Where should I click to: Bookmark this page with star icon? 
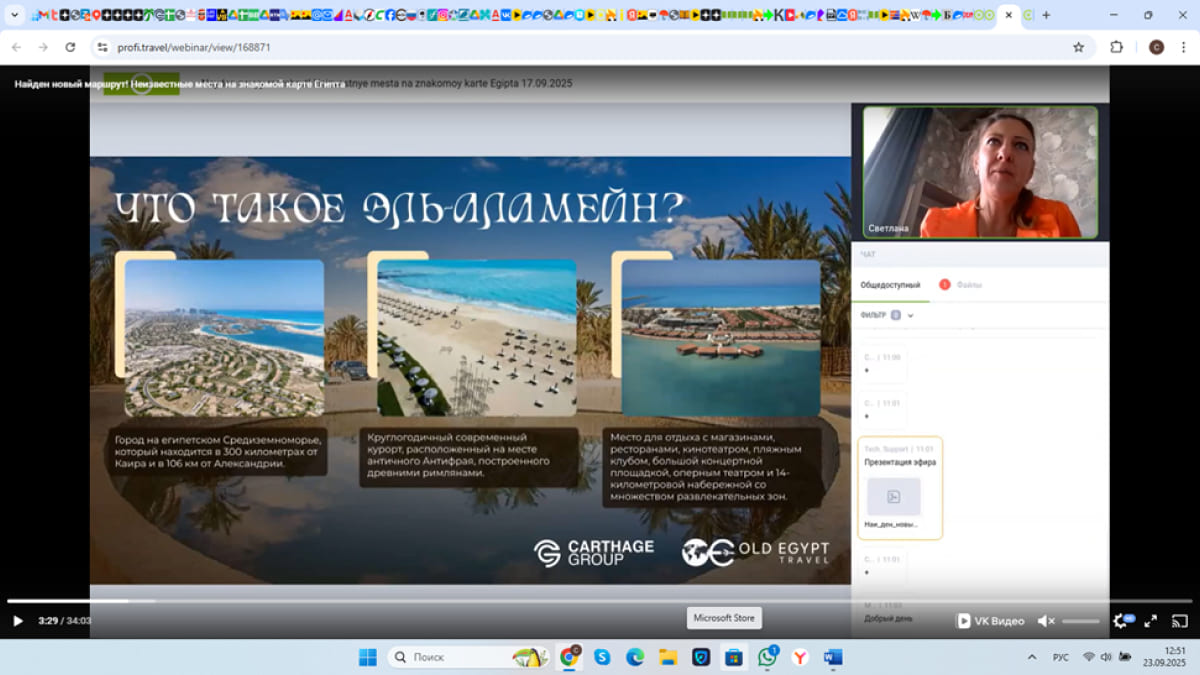tap(1078, 47)
